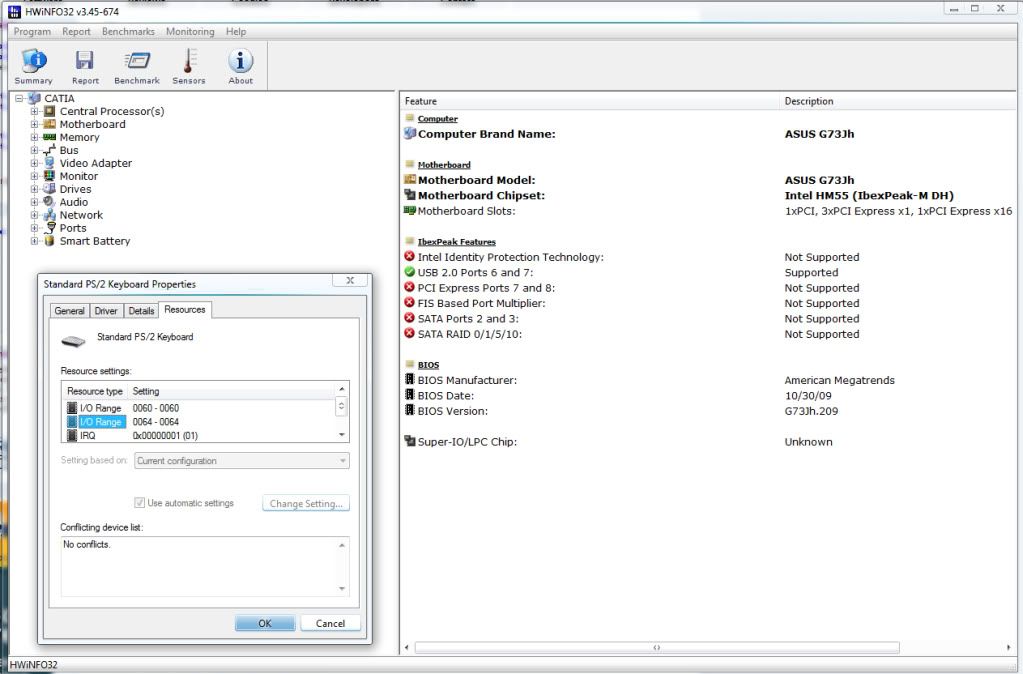1023x674 pixels.
Task: Click scroll right arrow in feature panel
Action: [x=1009, y=647]
